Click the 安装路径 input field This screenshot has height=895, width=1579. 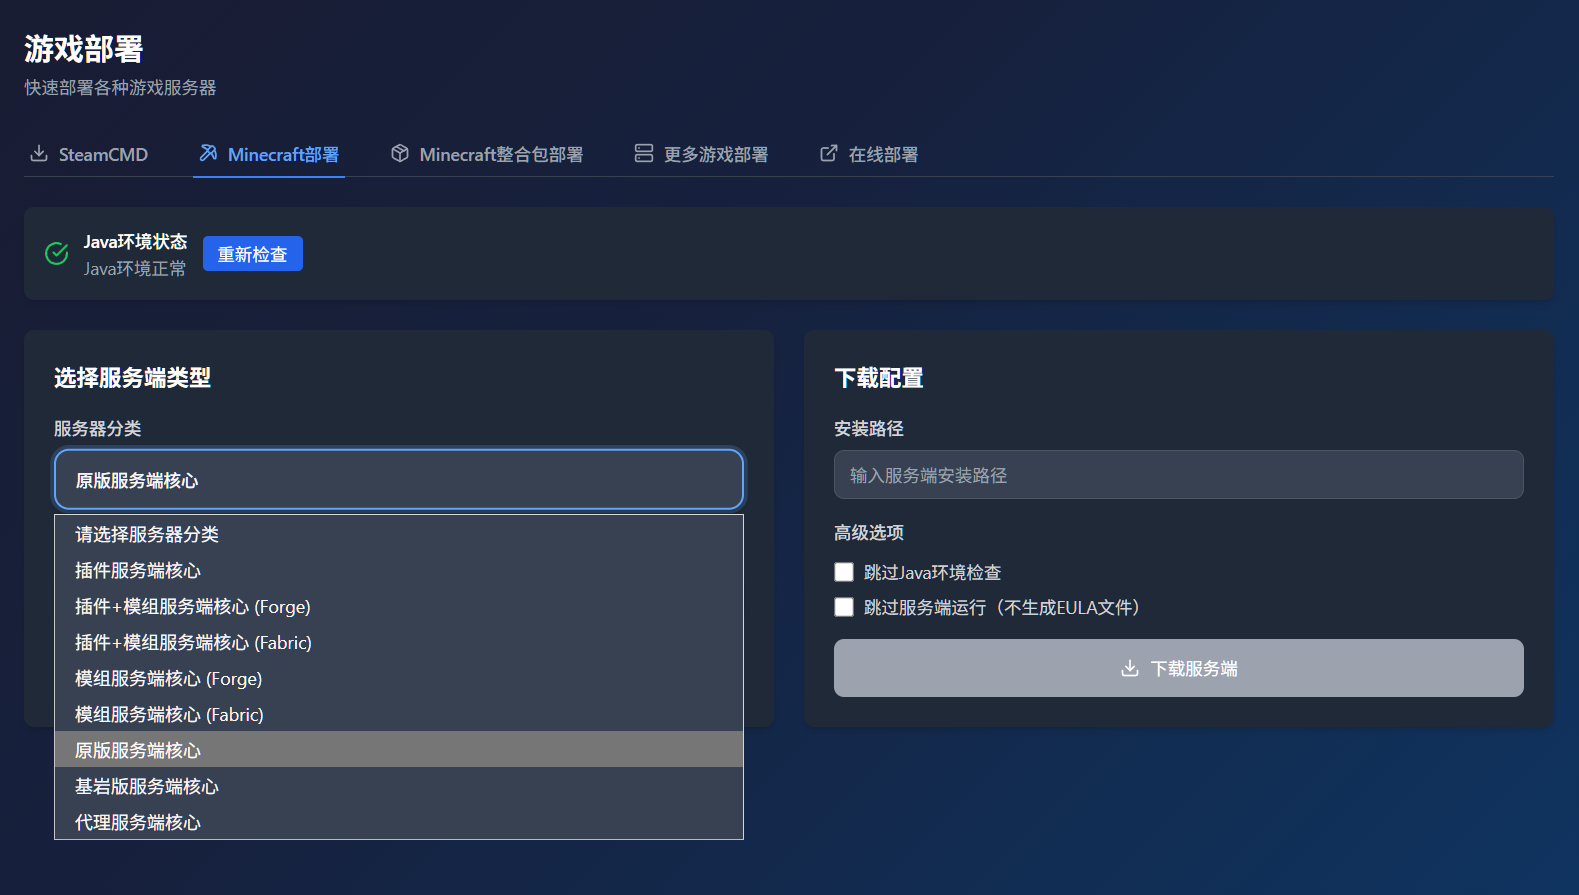click(1179, 475)
